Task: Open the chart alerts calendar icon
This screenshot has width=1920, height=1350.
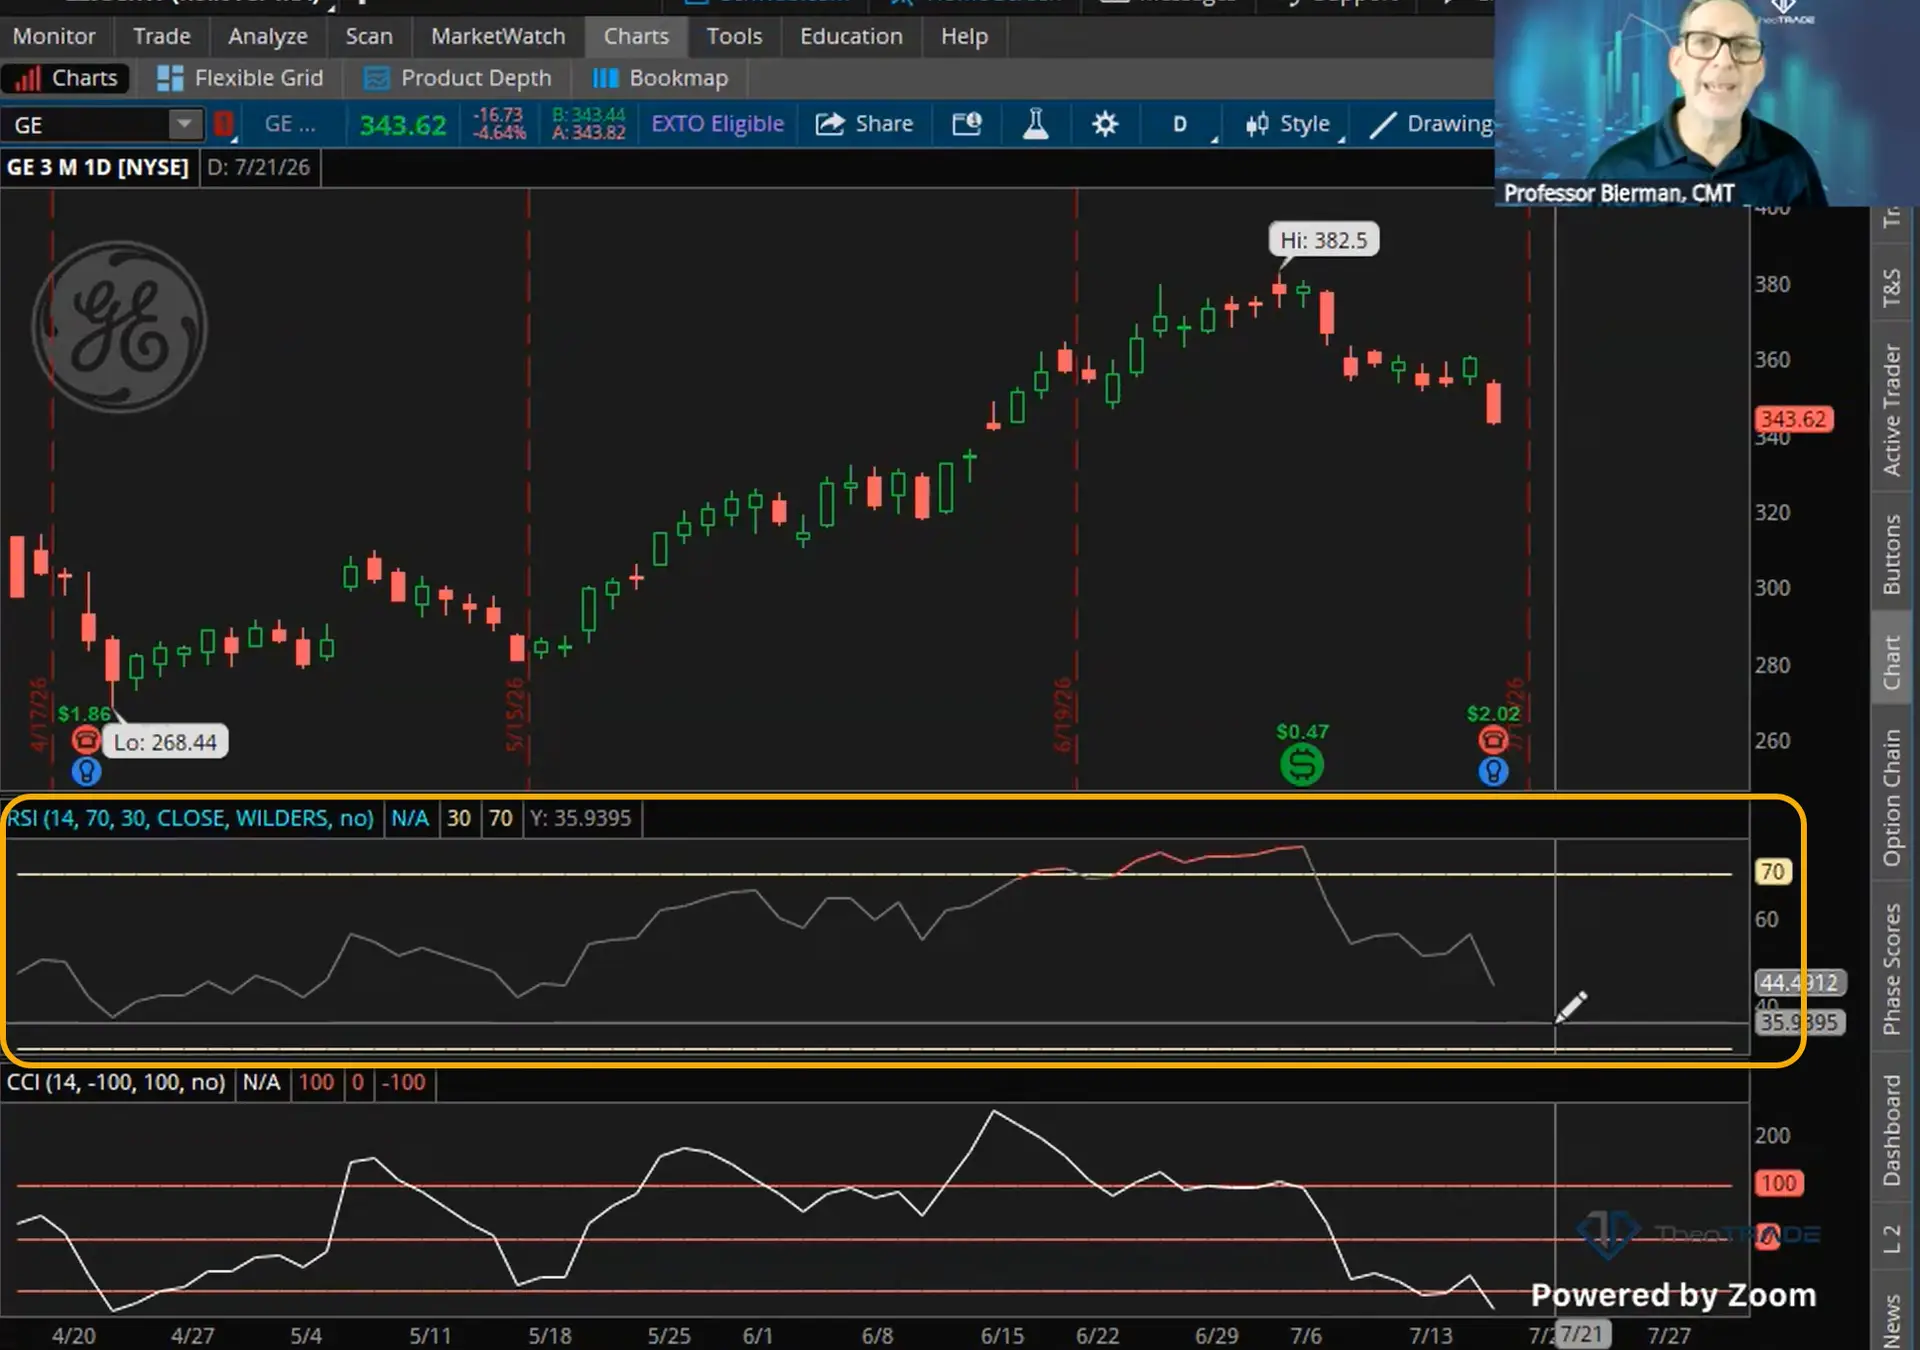Action: pyautogui.click(x=967, y=124)
